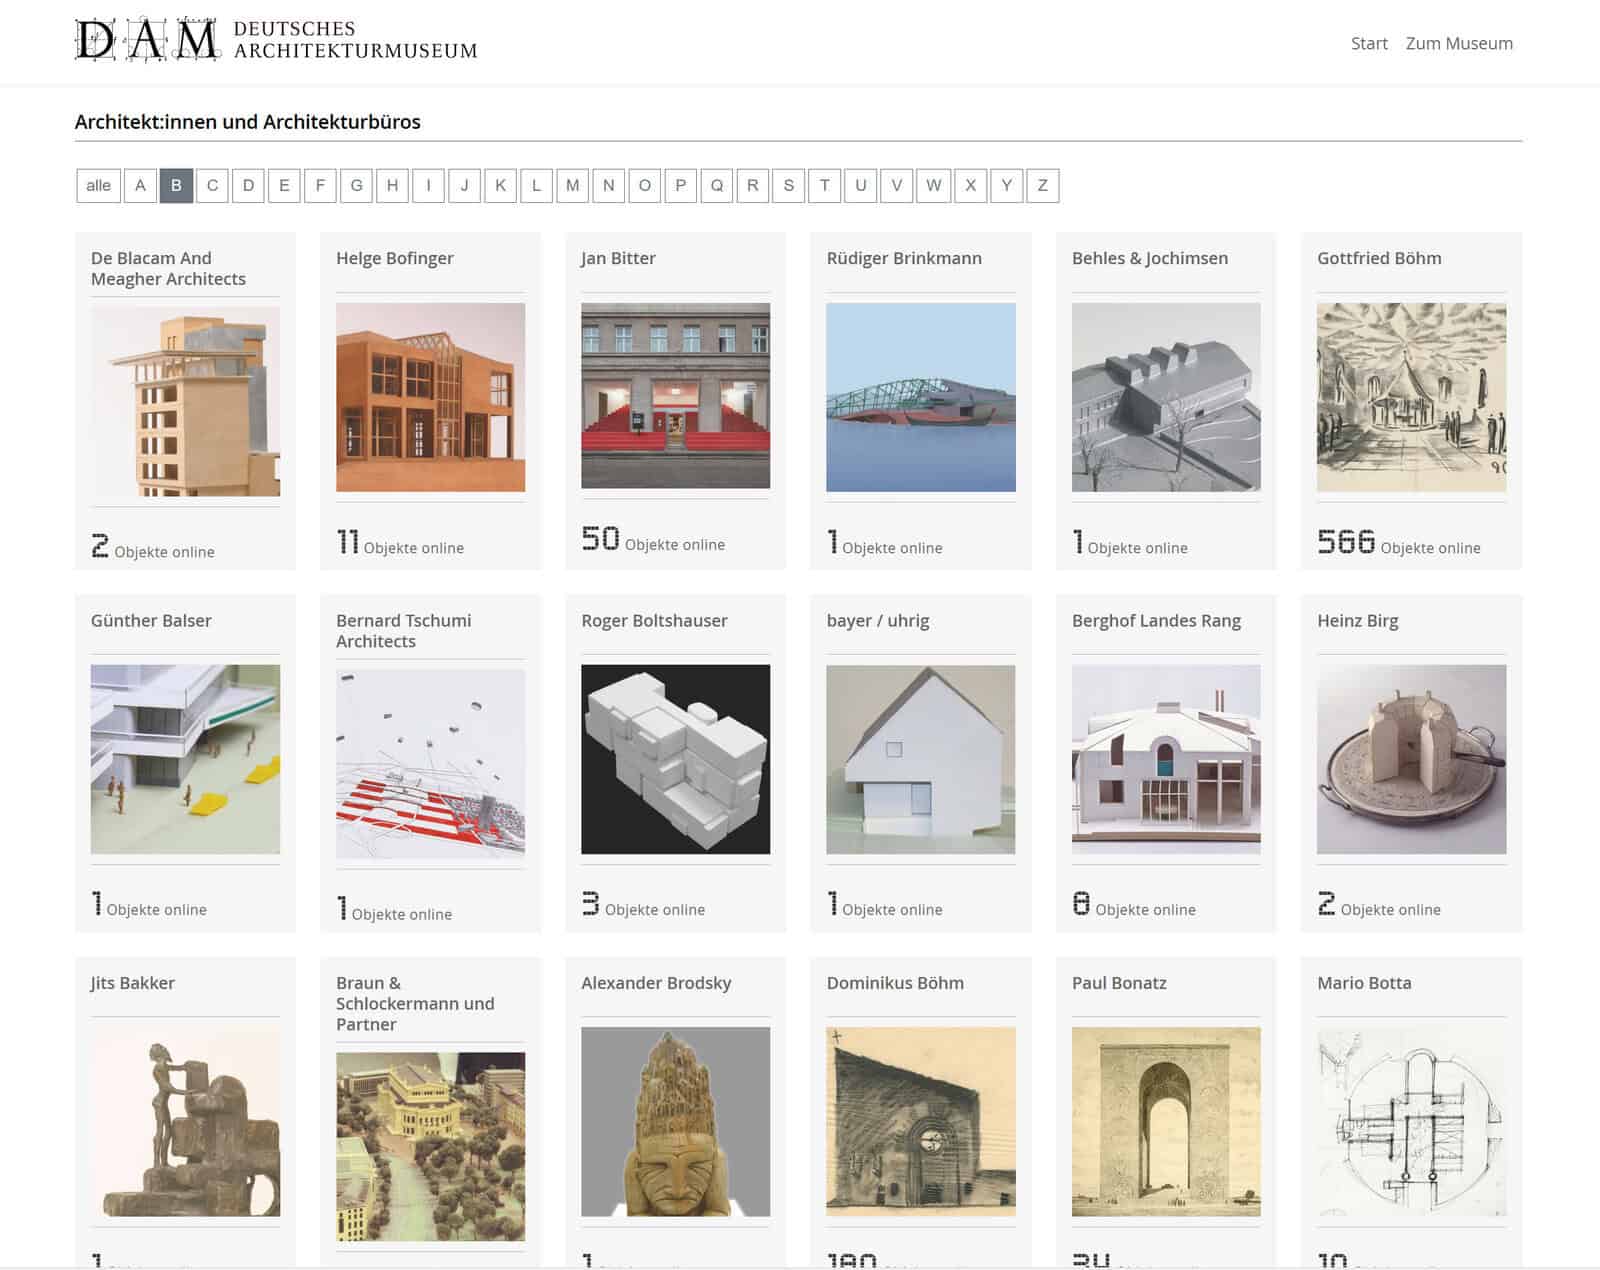Select the active letter B filter
This screenshot has height=1270, width=1600.
tap(176, 185)
